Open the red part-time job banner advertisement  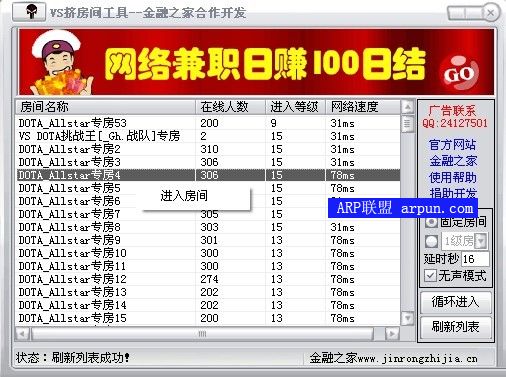[256, 62]
